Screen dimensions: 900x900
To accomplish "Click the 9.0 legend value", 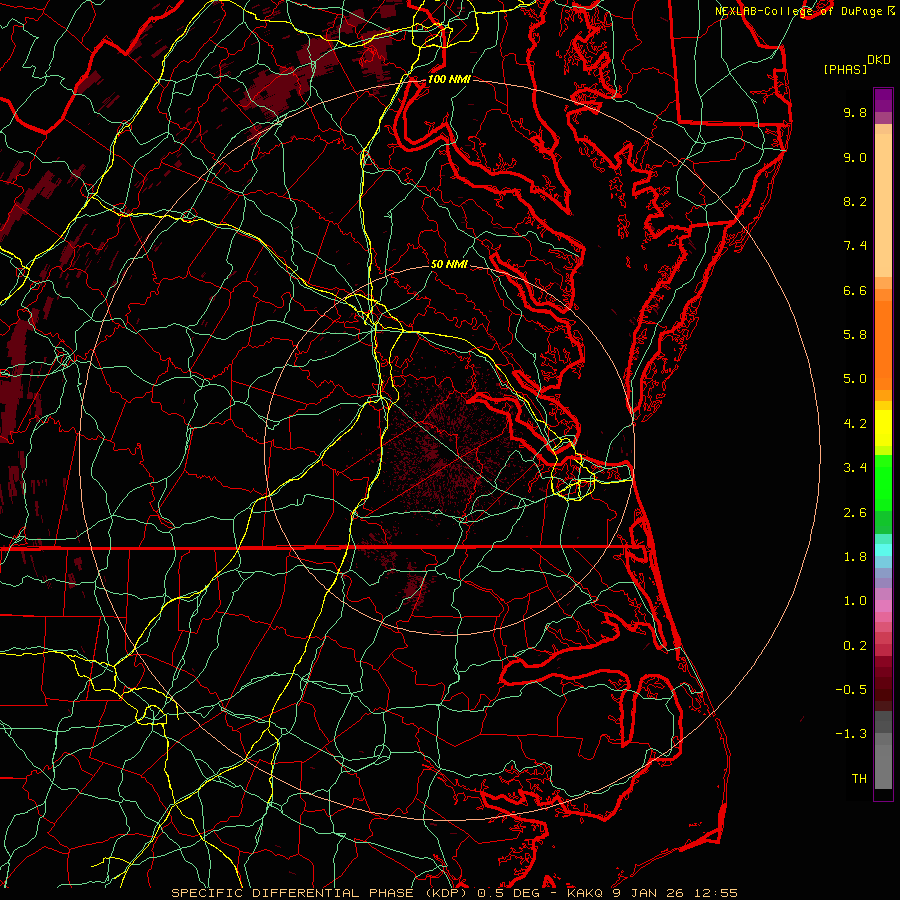I will click(855, 157).
